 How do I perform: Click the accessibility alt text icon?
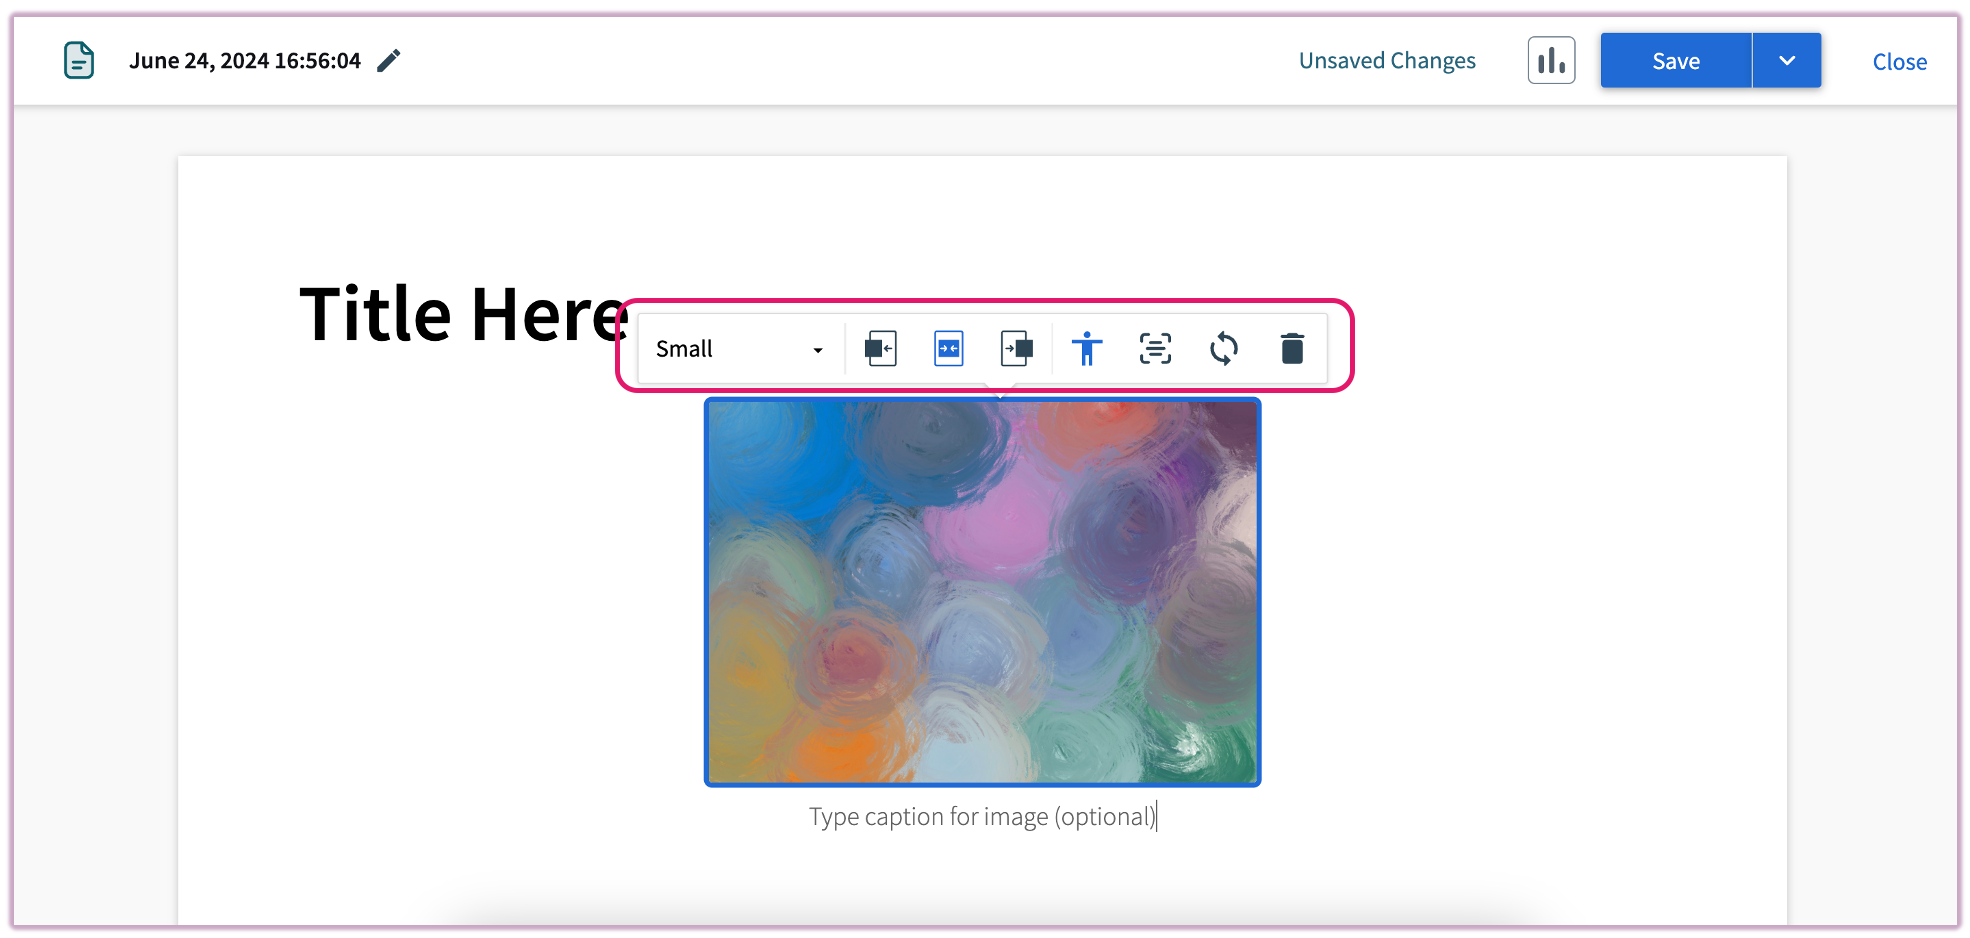[x=1086, y=348]
